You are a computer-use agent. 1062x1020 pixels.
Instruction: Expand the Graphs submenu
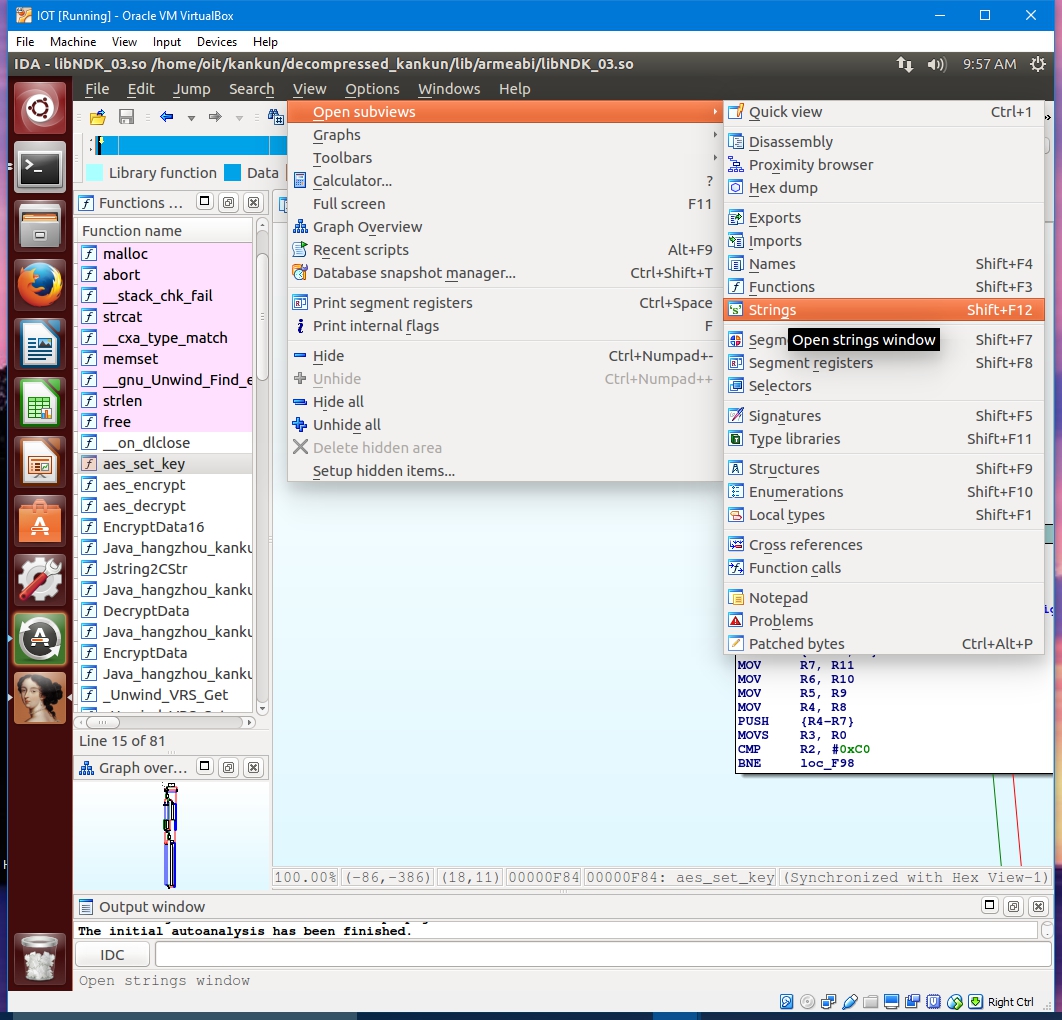pyautogui.click(x=505, y=135)
